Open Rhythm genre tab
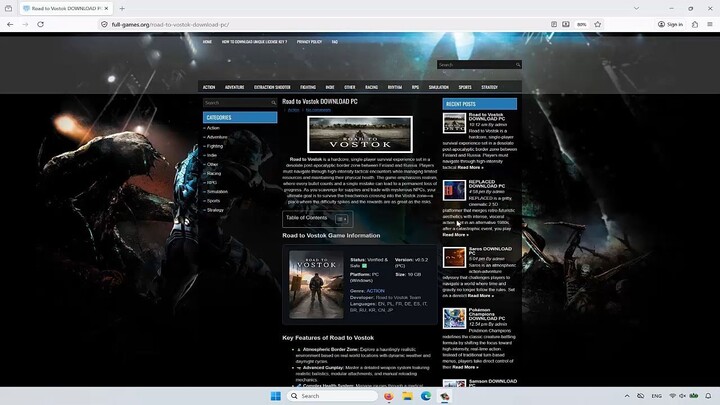Image resolution: width=720 pixels, height=405 pixels. [x=395, y=87]
